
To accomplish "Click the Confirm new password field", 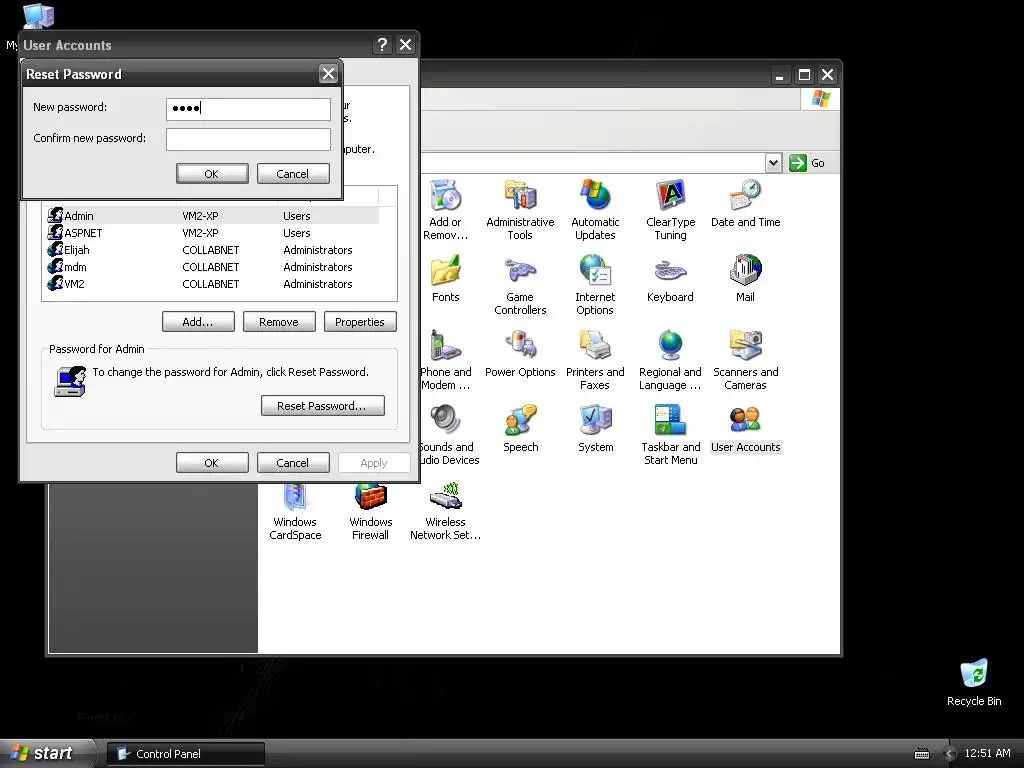I will [x=248, y=139].
